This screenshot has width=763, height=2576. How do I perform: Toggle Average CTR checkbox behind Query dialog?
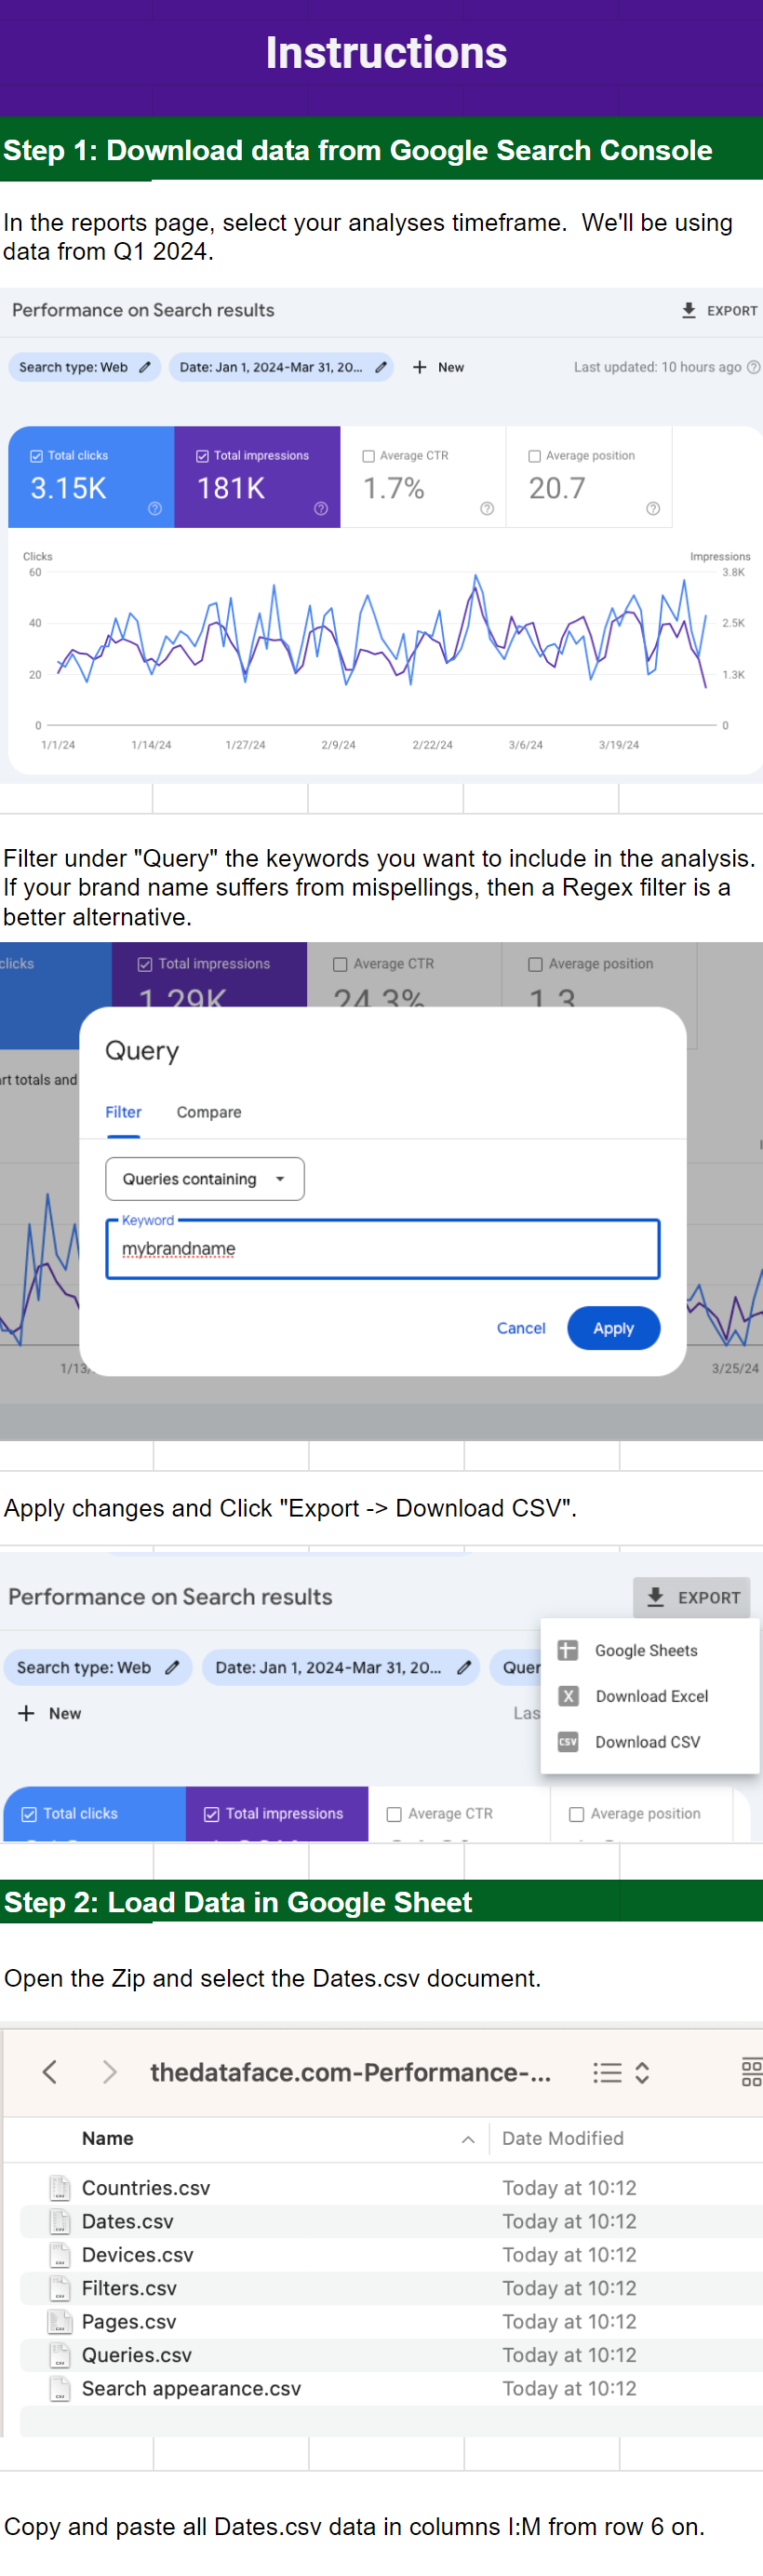(340, 964)
